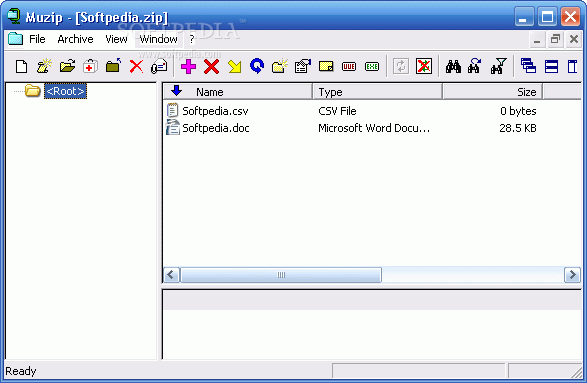This screenshot has width=587, height=383.
Task: Sort the list by Type column
Action: pos(378,92)
